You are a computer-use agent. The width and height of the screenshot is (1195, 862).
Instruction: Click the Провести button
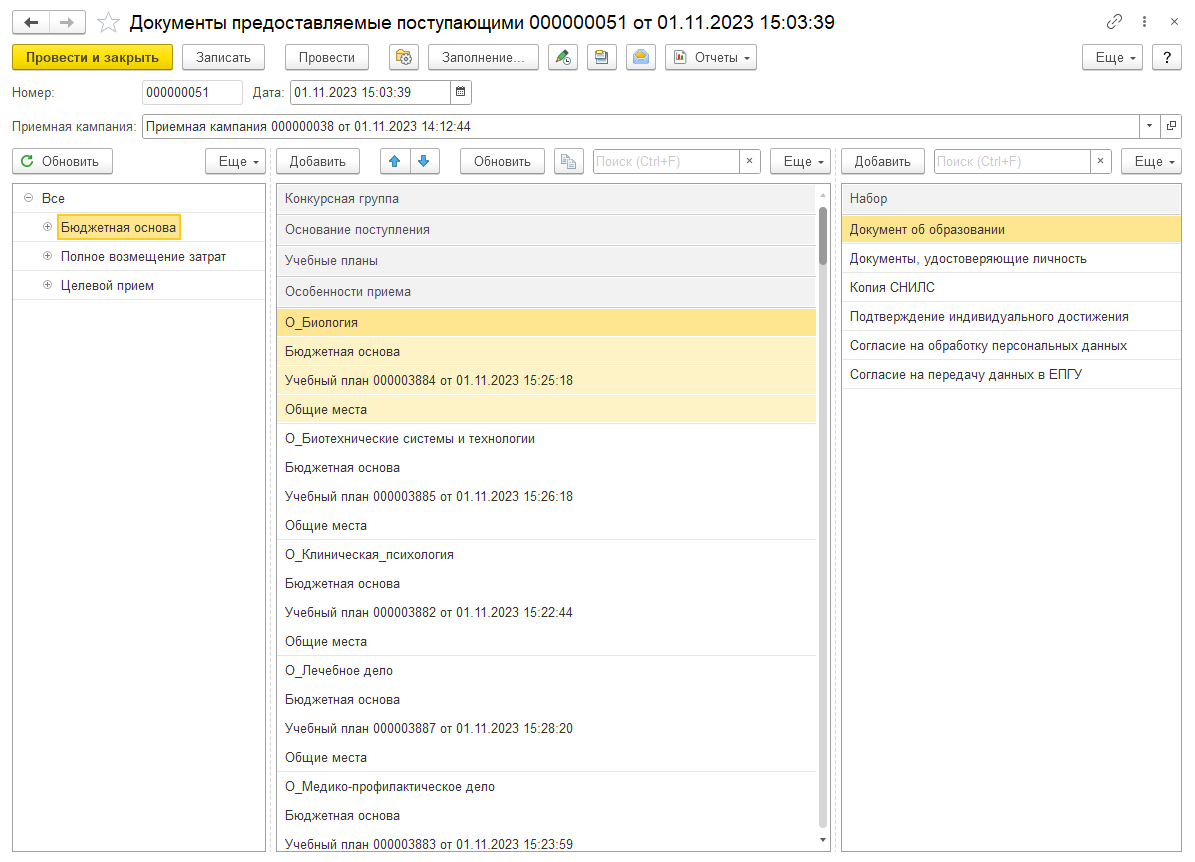pos(327,57)
